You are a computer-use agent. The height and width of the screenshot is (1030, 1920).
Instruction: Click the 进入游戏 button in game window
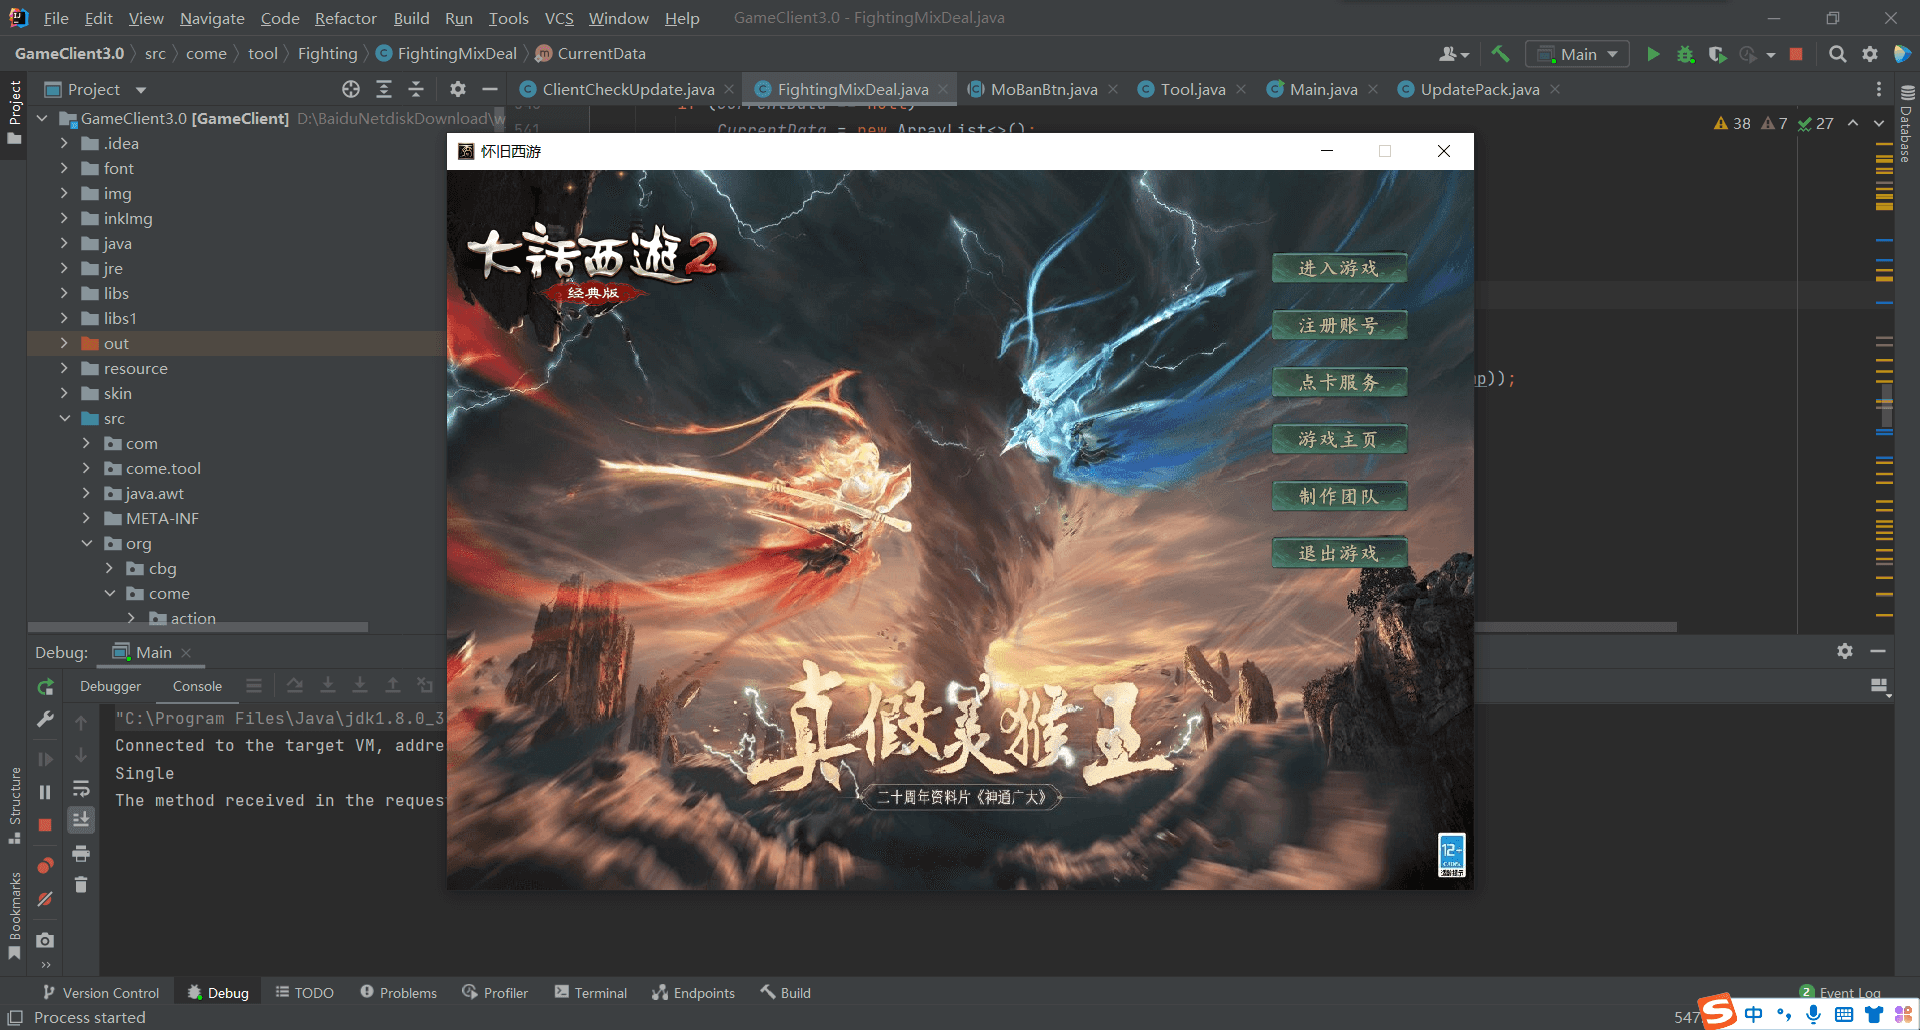[1339, 268]
